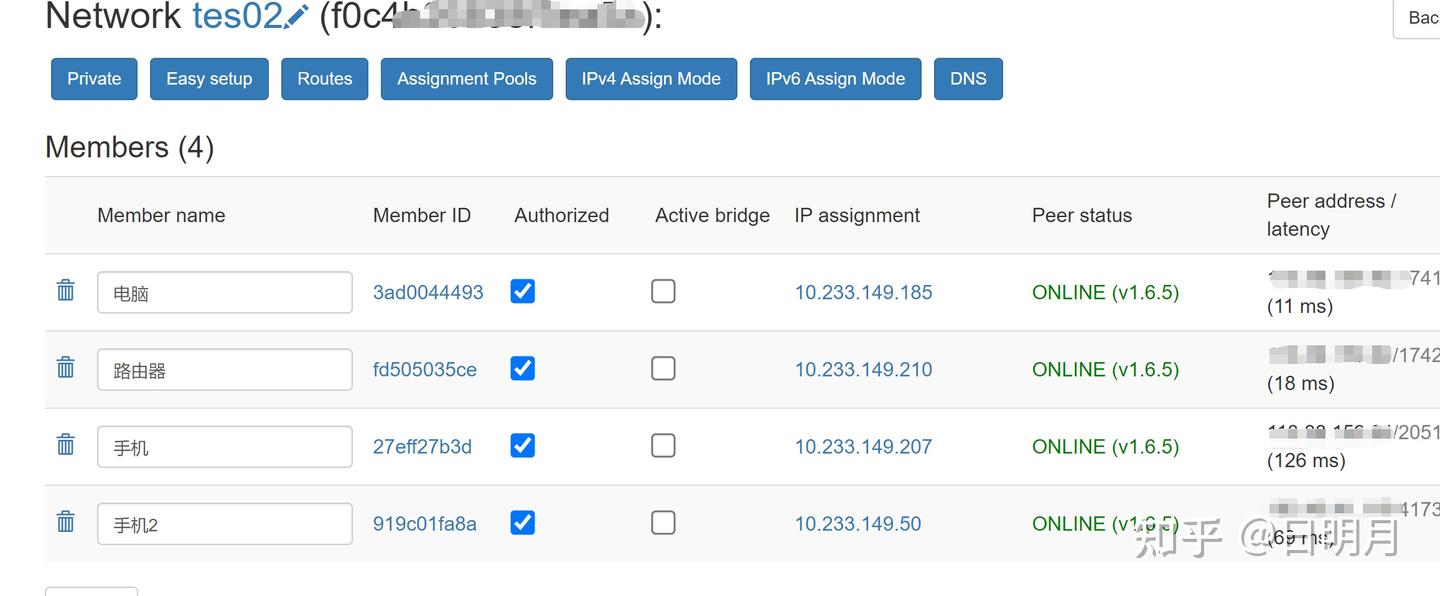Open IPv6 Assign Mode
Viewport: 1440px width, 596px height.
coord(836,79)
